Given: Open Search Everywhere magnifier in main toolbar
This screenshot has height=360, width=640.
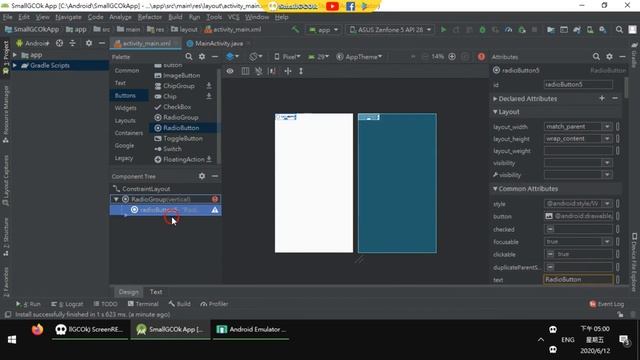Looking at the screenshot, I should pyautogui.click(x=619, y=30).
